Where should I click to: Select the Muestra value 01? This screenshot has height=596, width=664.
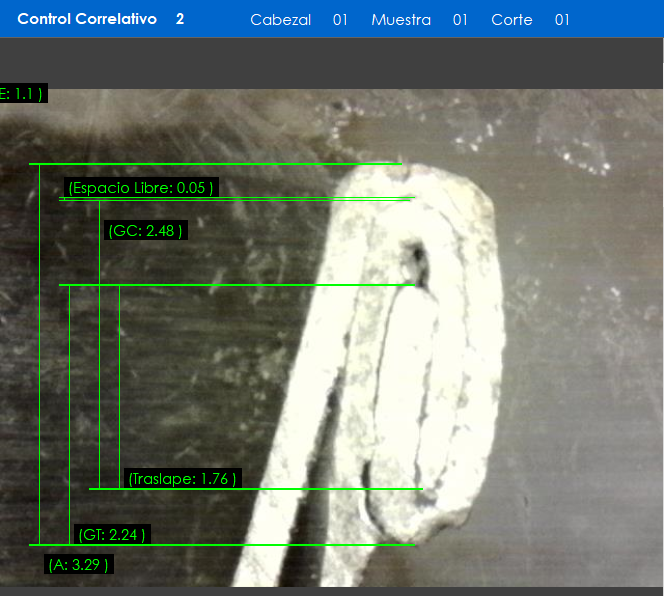[x=460, y=20]
